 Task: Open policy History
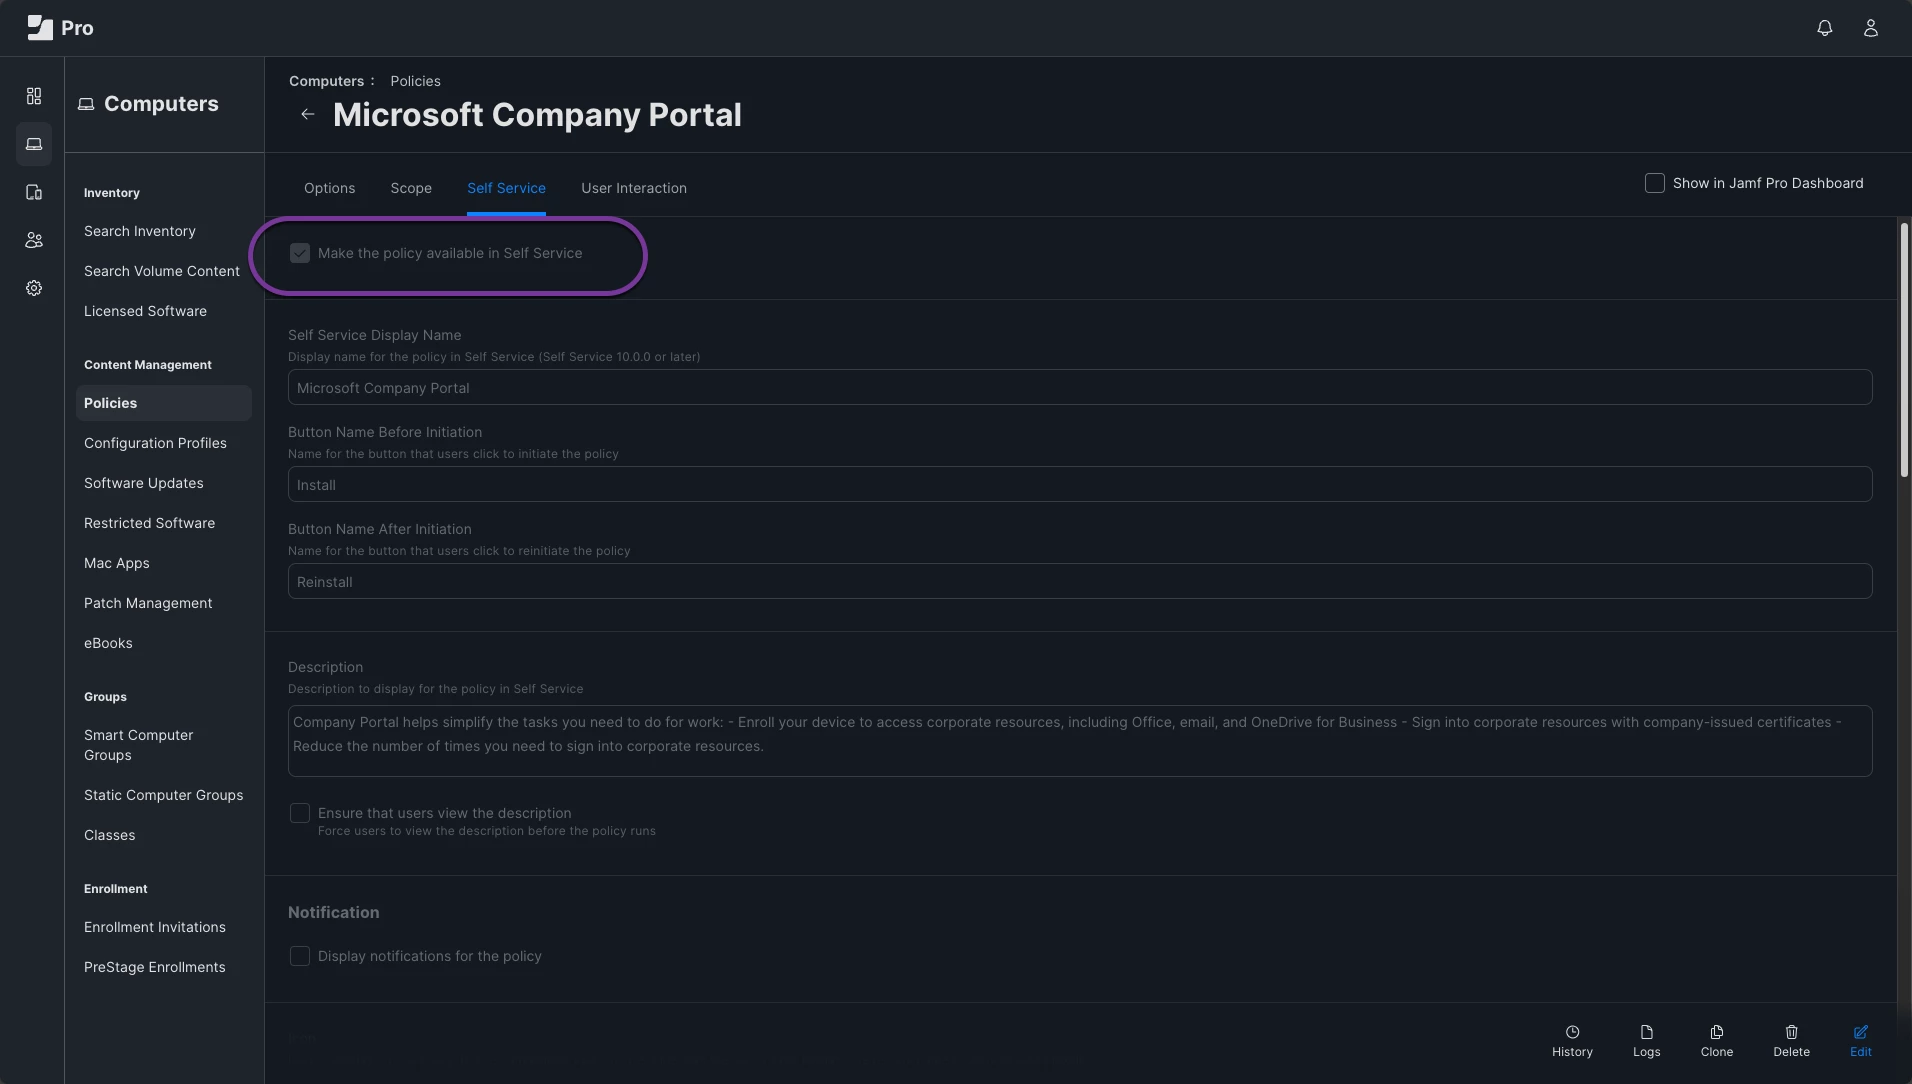coord(1572,1041)
